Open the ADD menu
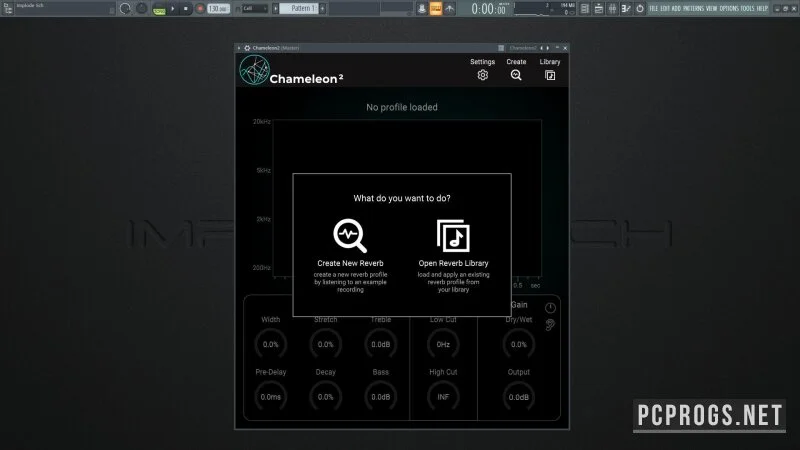Image resolution: width=800 pixels, height=450 pixels. [676, 9]
